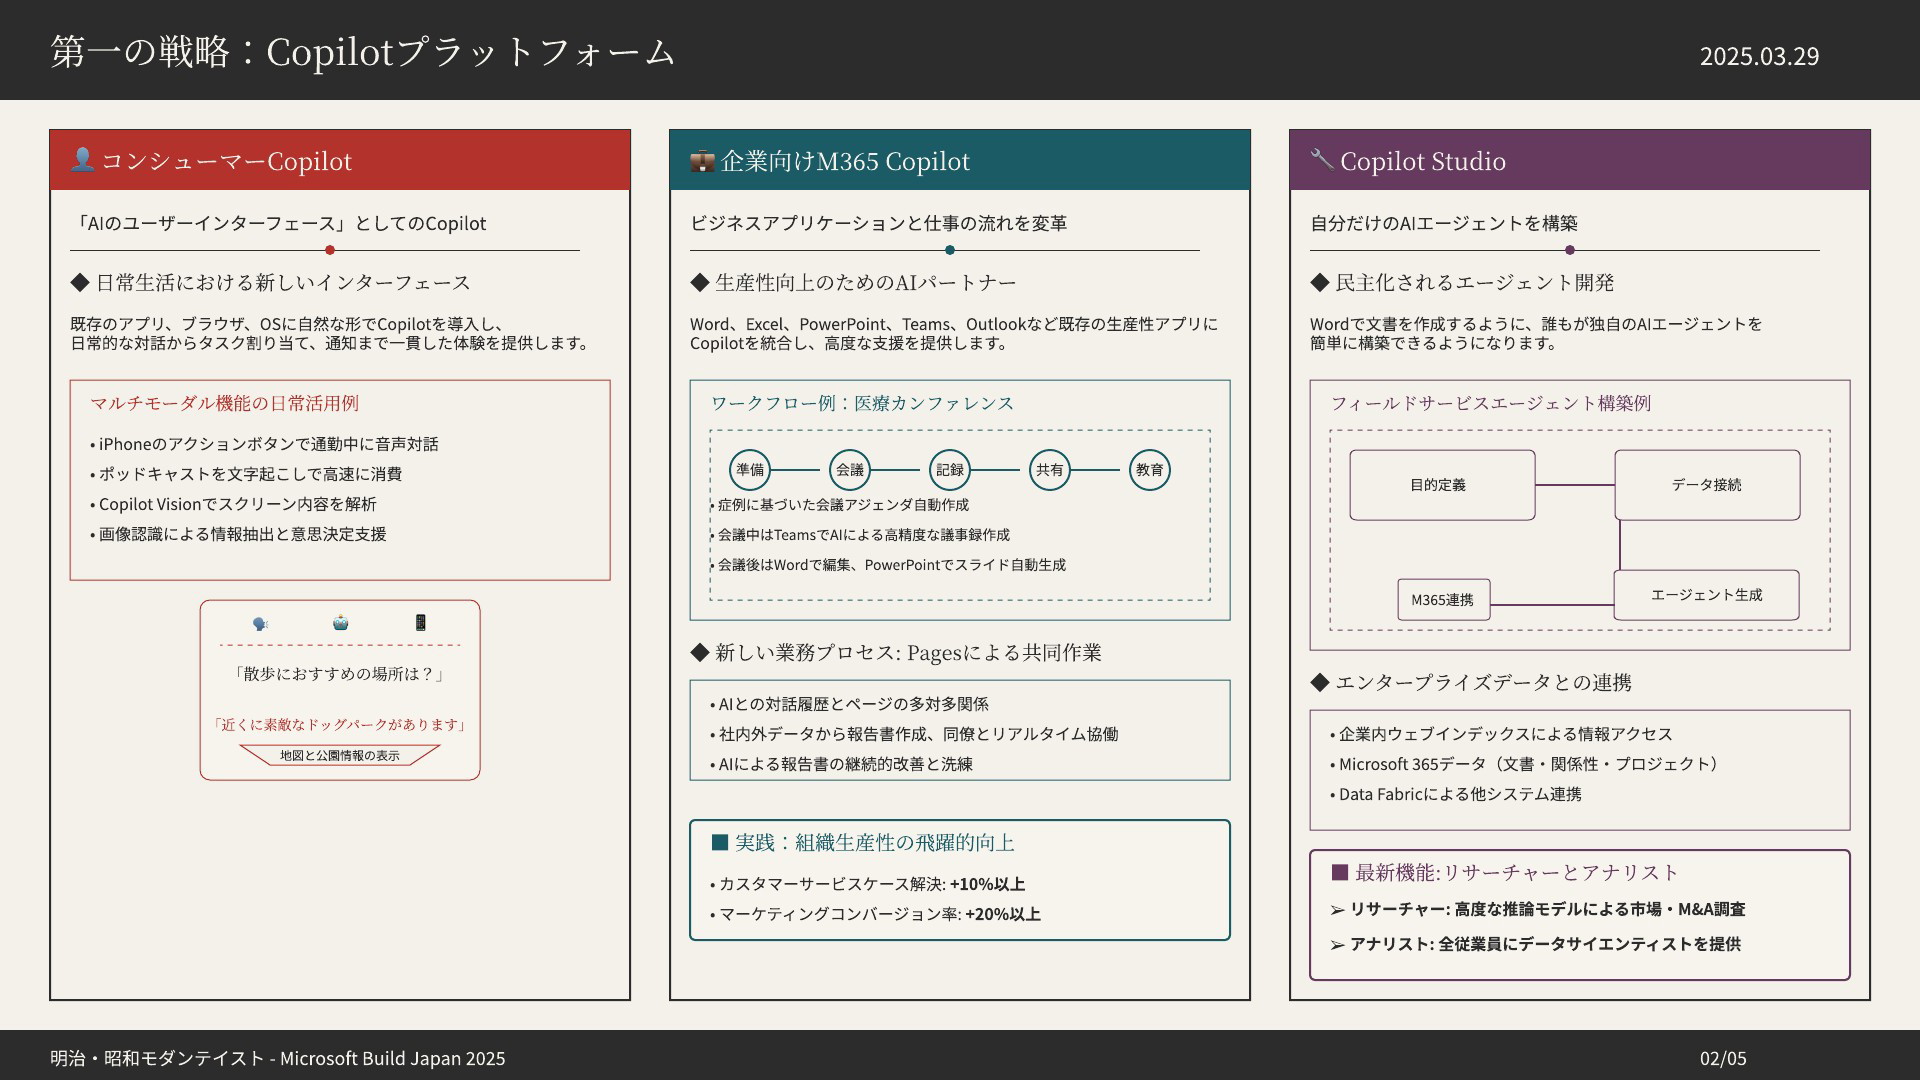This screenshot has height=1080, width=1920.
Task: Click heading 実践:組織生産性の飛躍的向上
Action: [x=863, y=843]
